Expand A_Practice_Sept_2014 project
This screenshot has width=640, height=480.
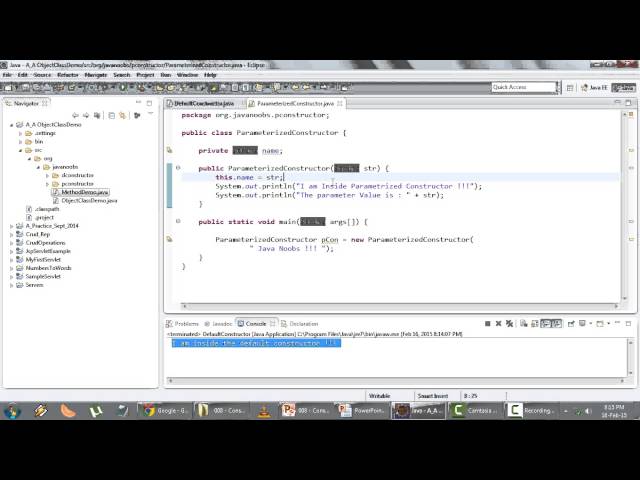click(x=11, y=226)
